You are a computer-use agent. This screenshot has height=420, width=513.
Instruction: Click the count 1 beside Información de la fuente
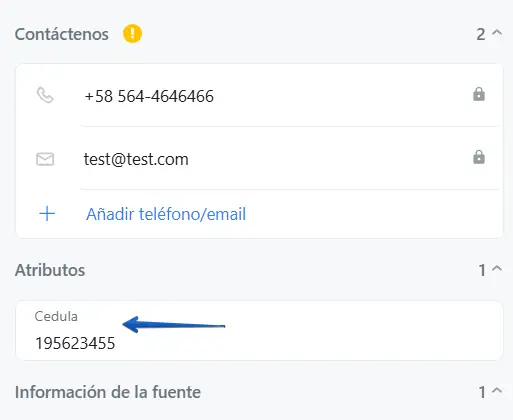pos(482,392)
